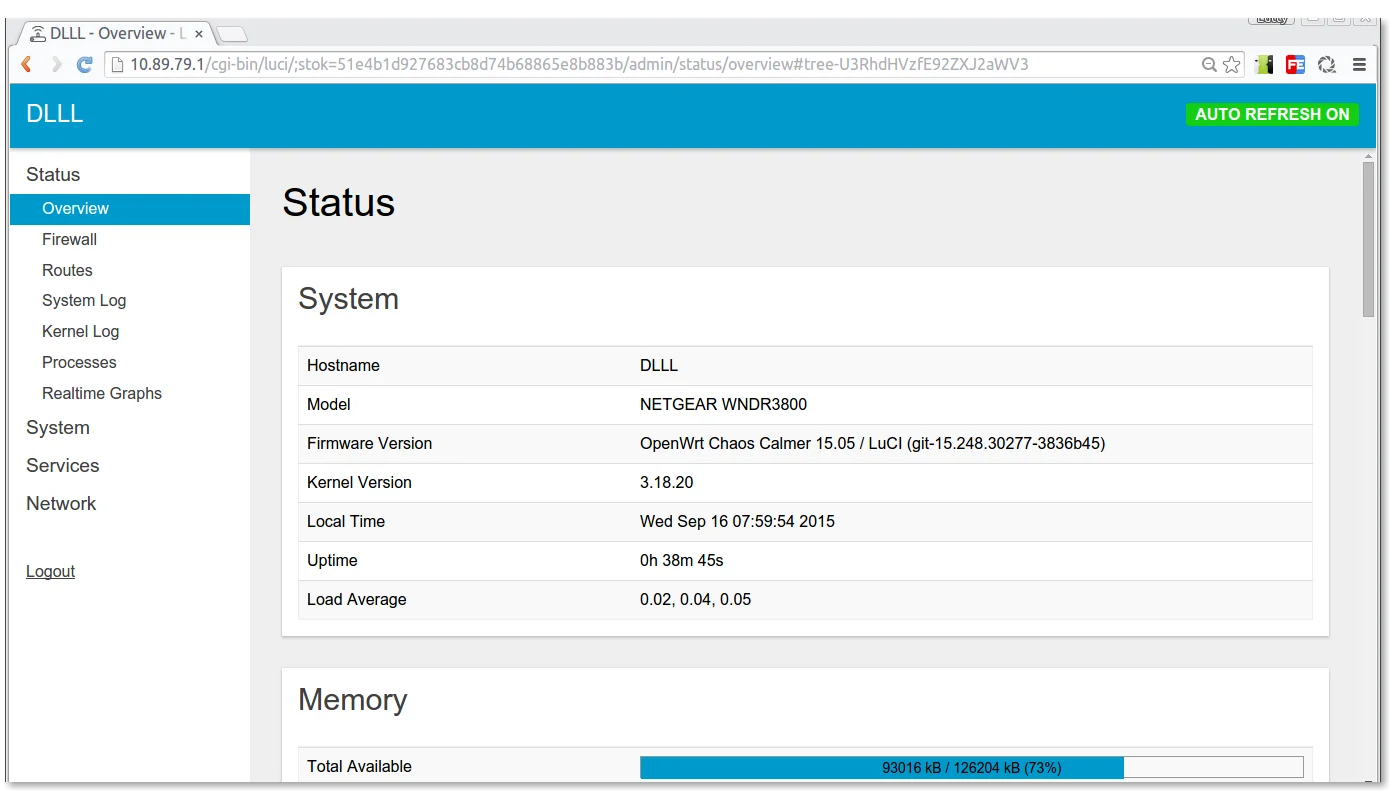The image size is (1390, 804).
Task: Open the zoom magnifier icon in address bar
Action: point(1209,65)
